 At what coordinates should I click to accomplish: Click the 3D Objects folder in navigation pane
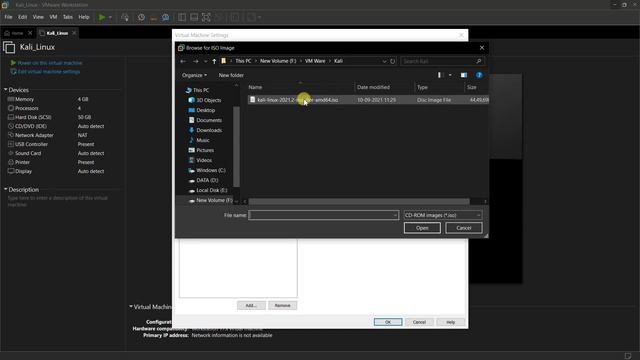205,100
